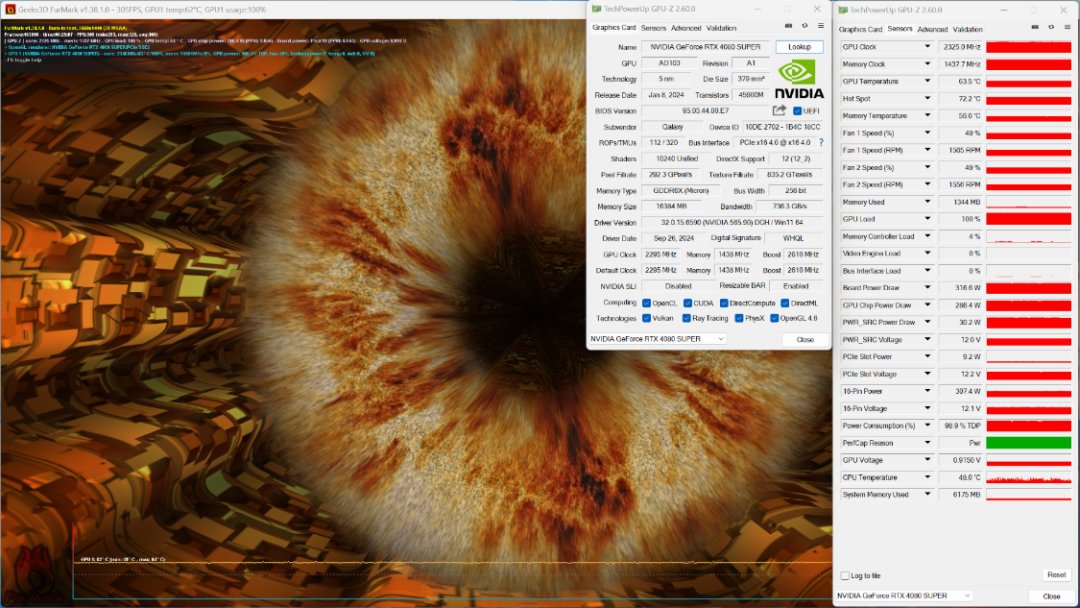
Task: Select Graphics Card tab in left GPU-Z window
Action: (x=614, y=28)
